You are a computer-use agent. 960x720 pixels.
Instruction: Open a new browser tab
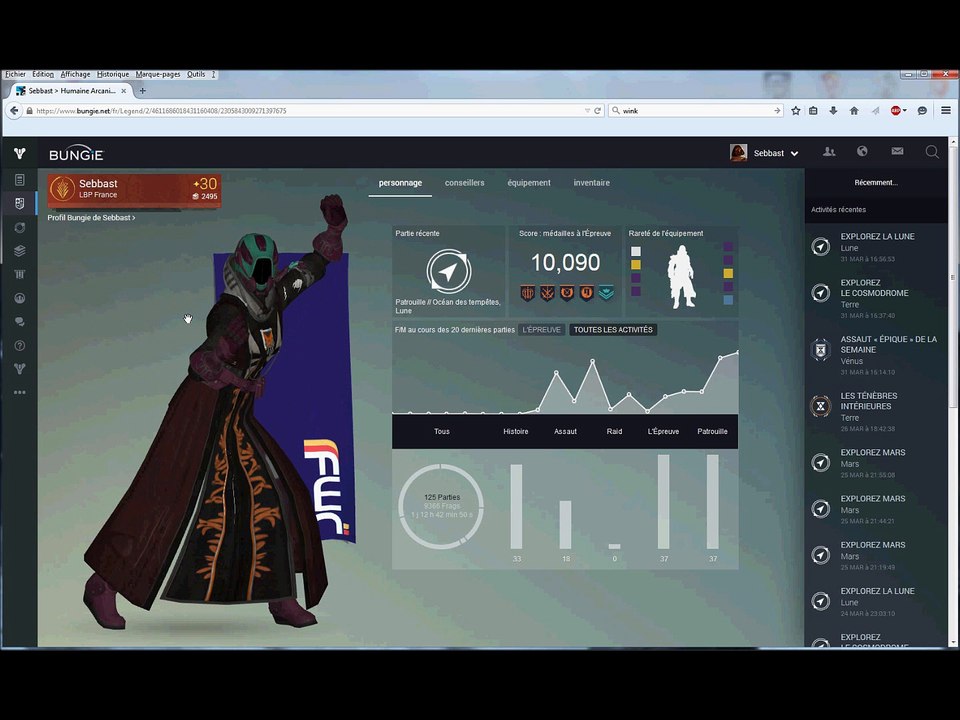pyautogui.click(x=143, y=91)
